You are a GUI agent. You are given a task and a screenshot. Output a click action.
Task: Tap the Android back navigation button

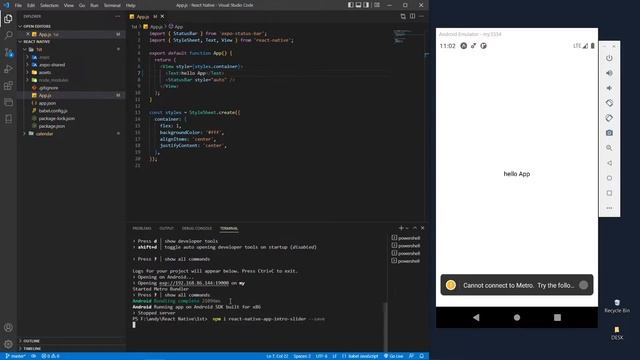click(x=476, y=318)
